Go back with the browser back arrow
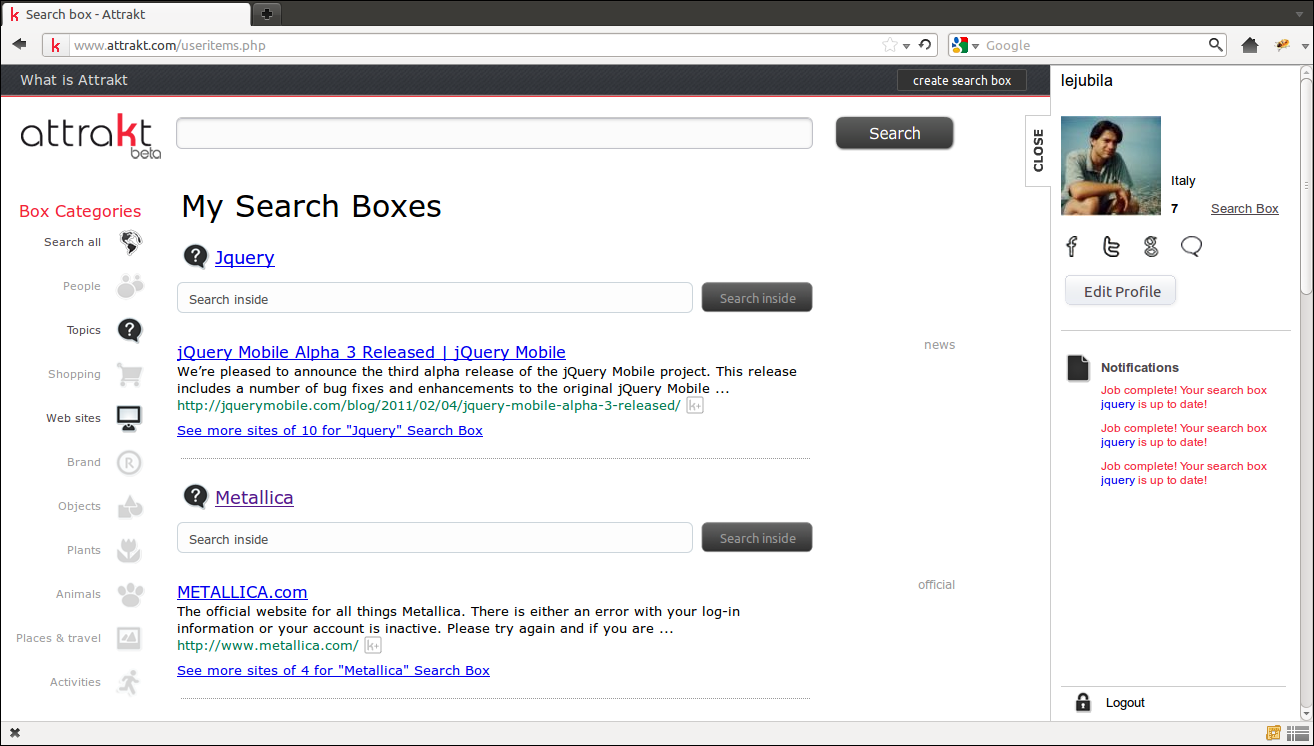1314x746 pixels. click(x=19, y=44)
